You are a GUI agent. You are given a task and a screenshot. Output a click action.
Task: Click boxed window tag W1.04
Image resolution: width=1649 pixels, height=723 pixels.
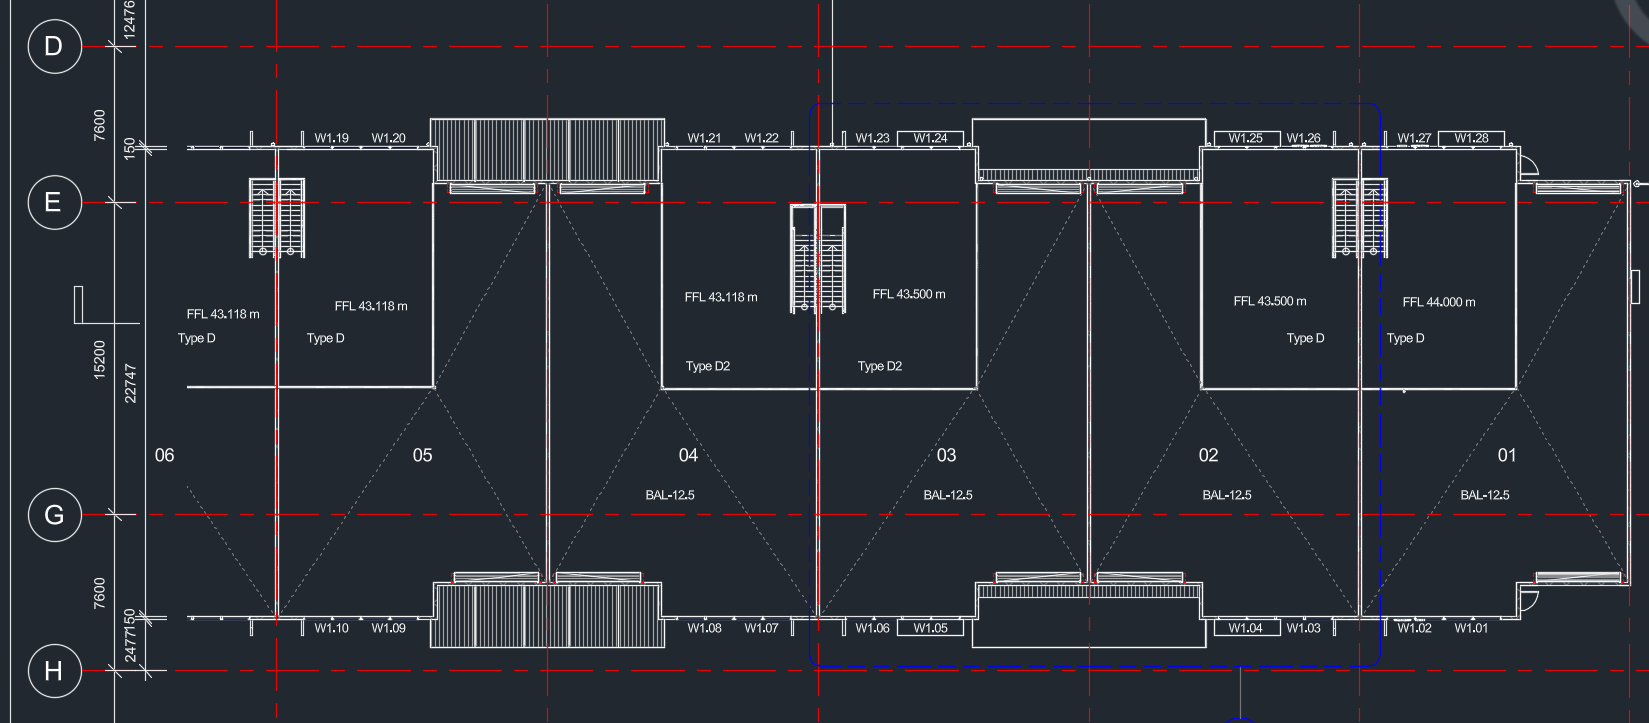click(x=1246, y=628)
